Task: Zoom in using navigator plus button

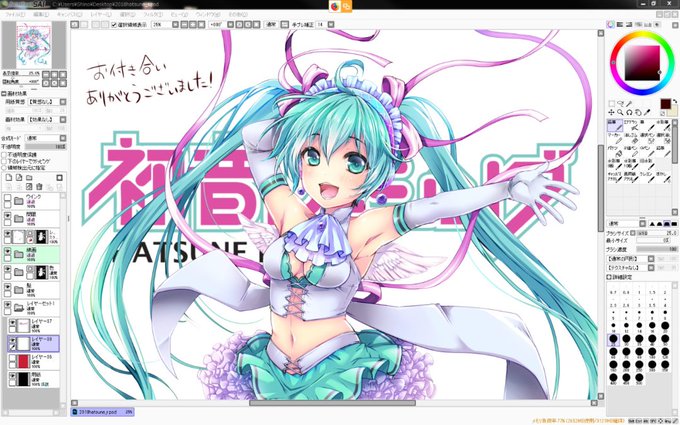Action: [x=54, y=74]
